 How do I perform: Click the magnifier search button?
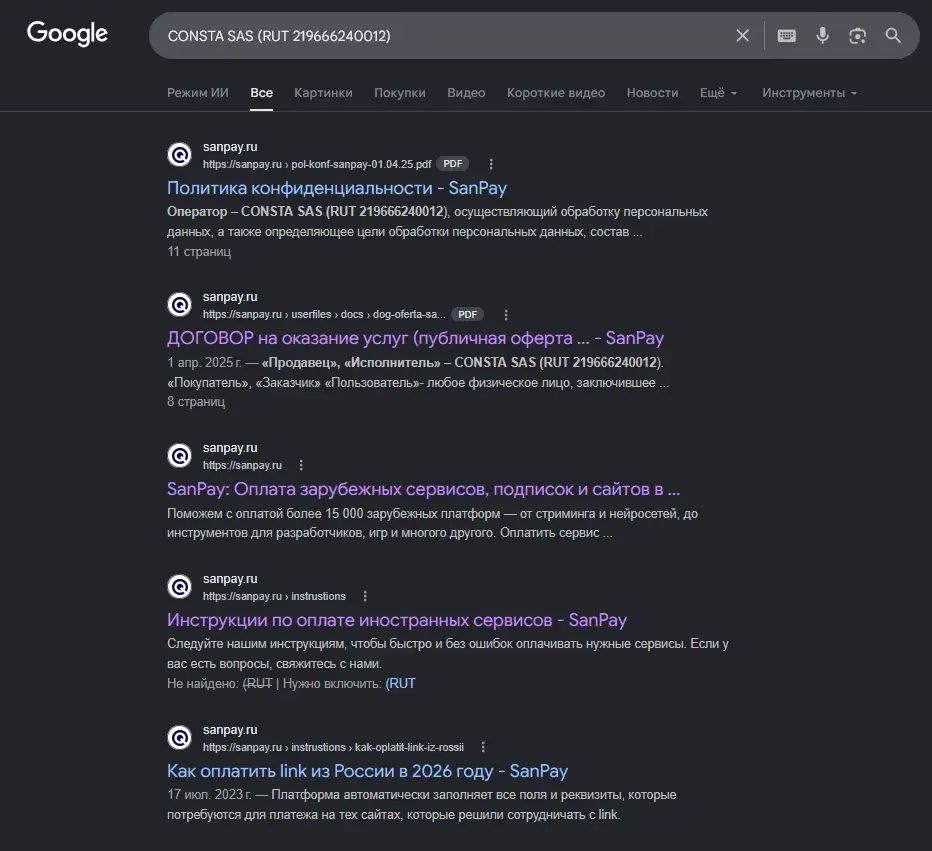pos(893,36)
